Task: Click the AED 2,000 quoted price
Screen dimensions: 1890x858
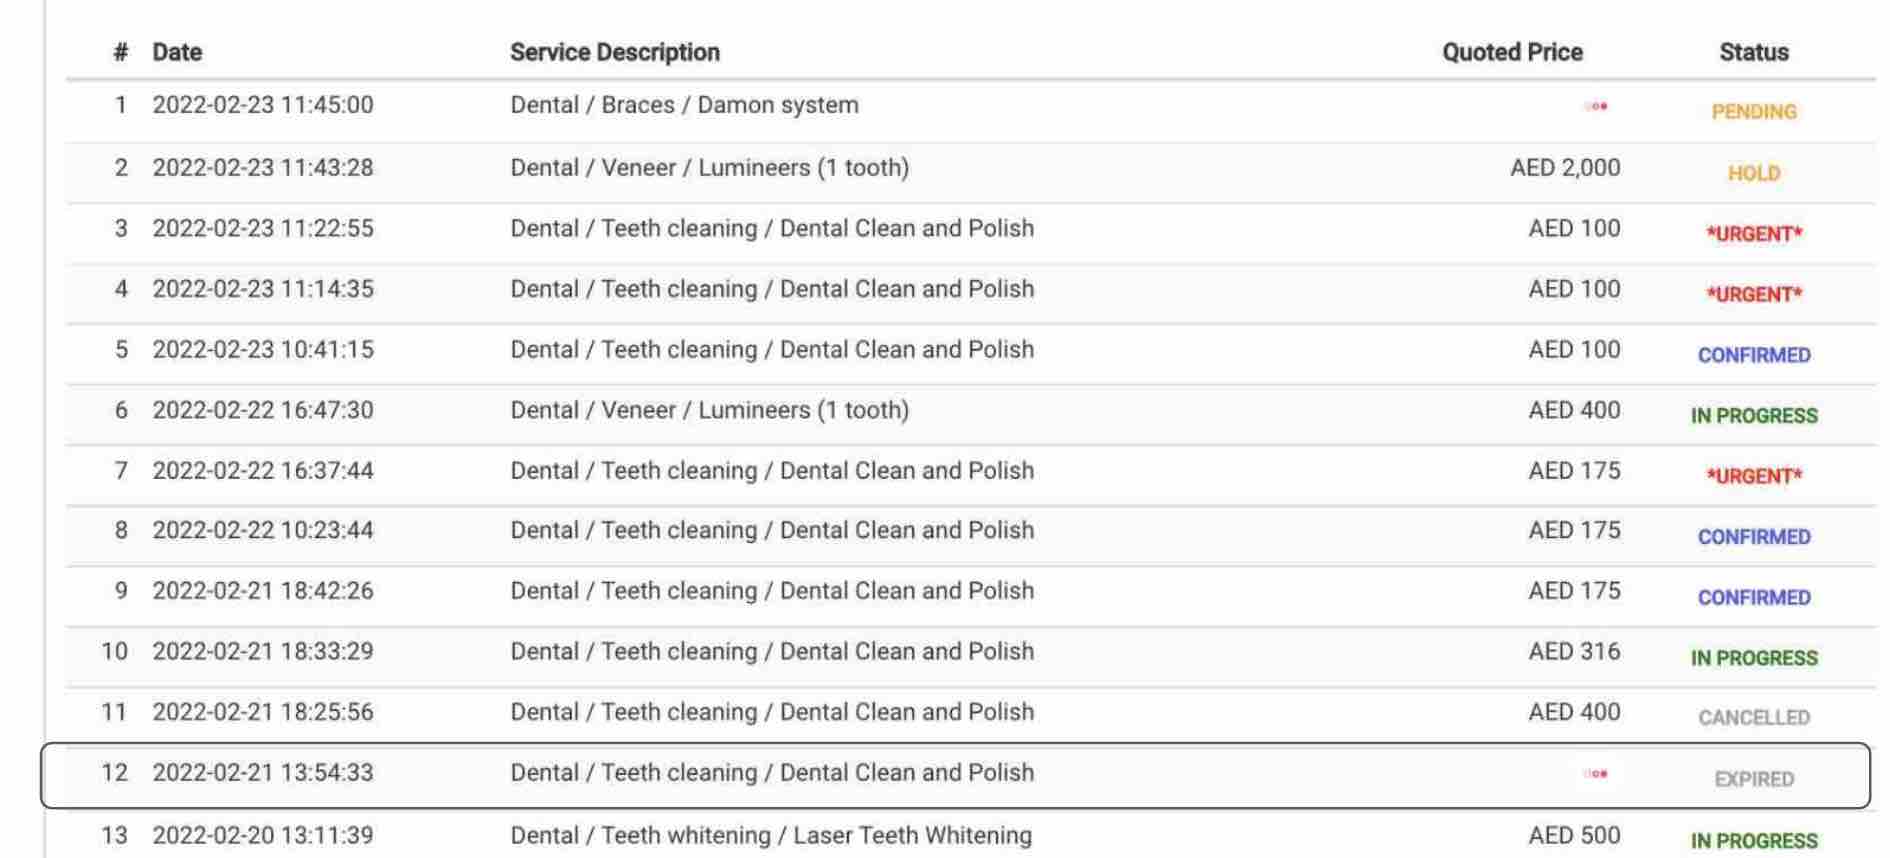Action: point(1565,168)
